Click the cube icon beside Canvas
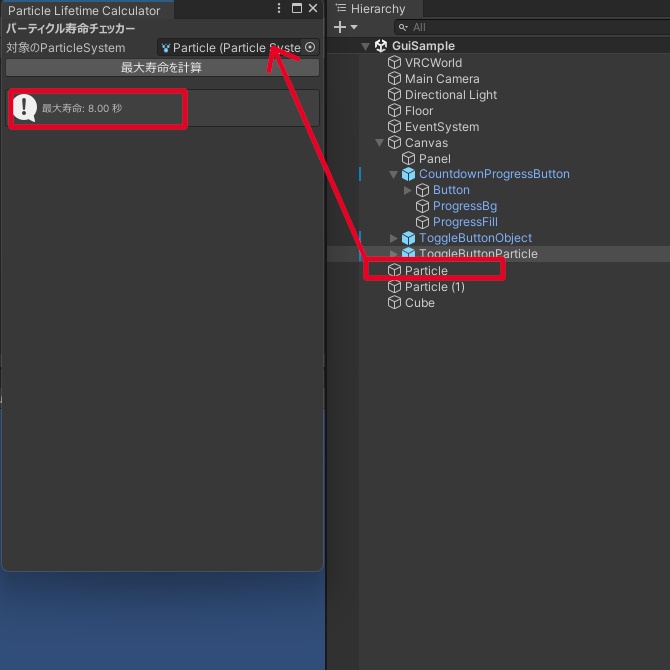670x670 pixels. pyautogui.click(x=394, y=143)
